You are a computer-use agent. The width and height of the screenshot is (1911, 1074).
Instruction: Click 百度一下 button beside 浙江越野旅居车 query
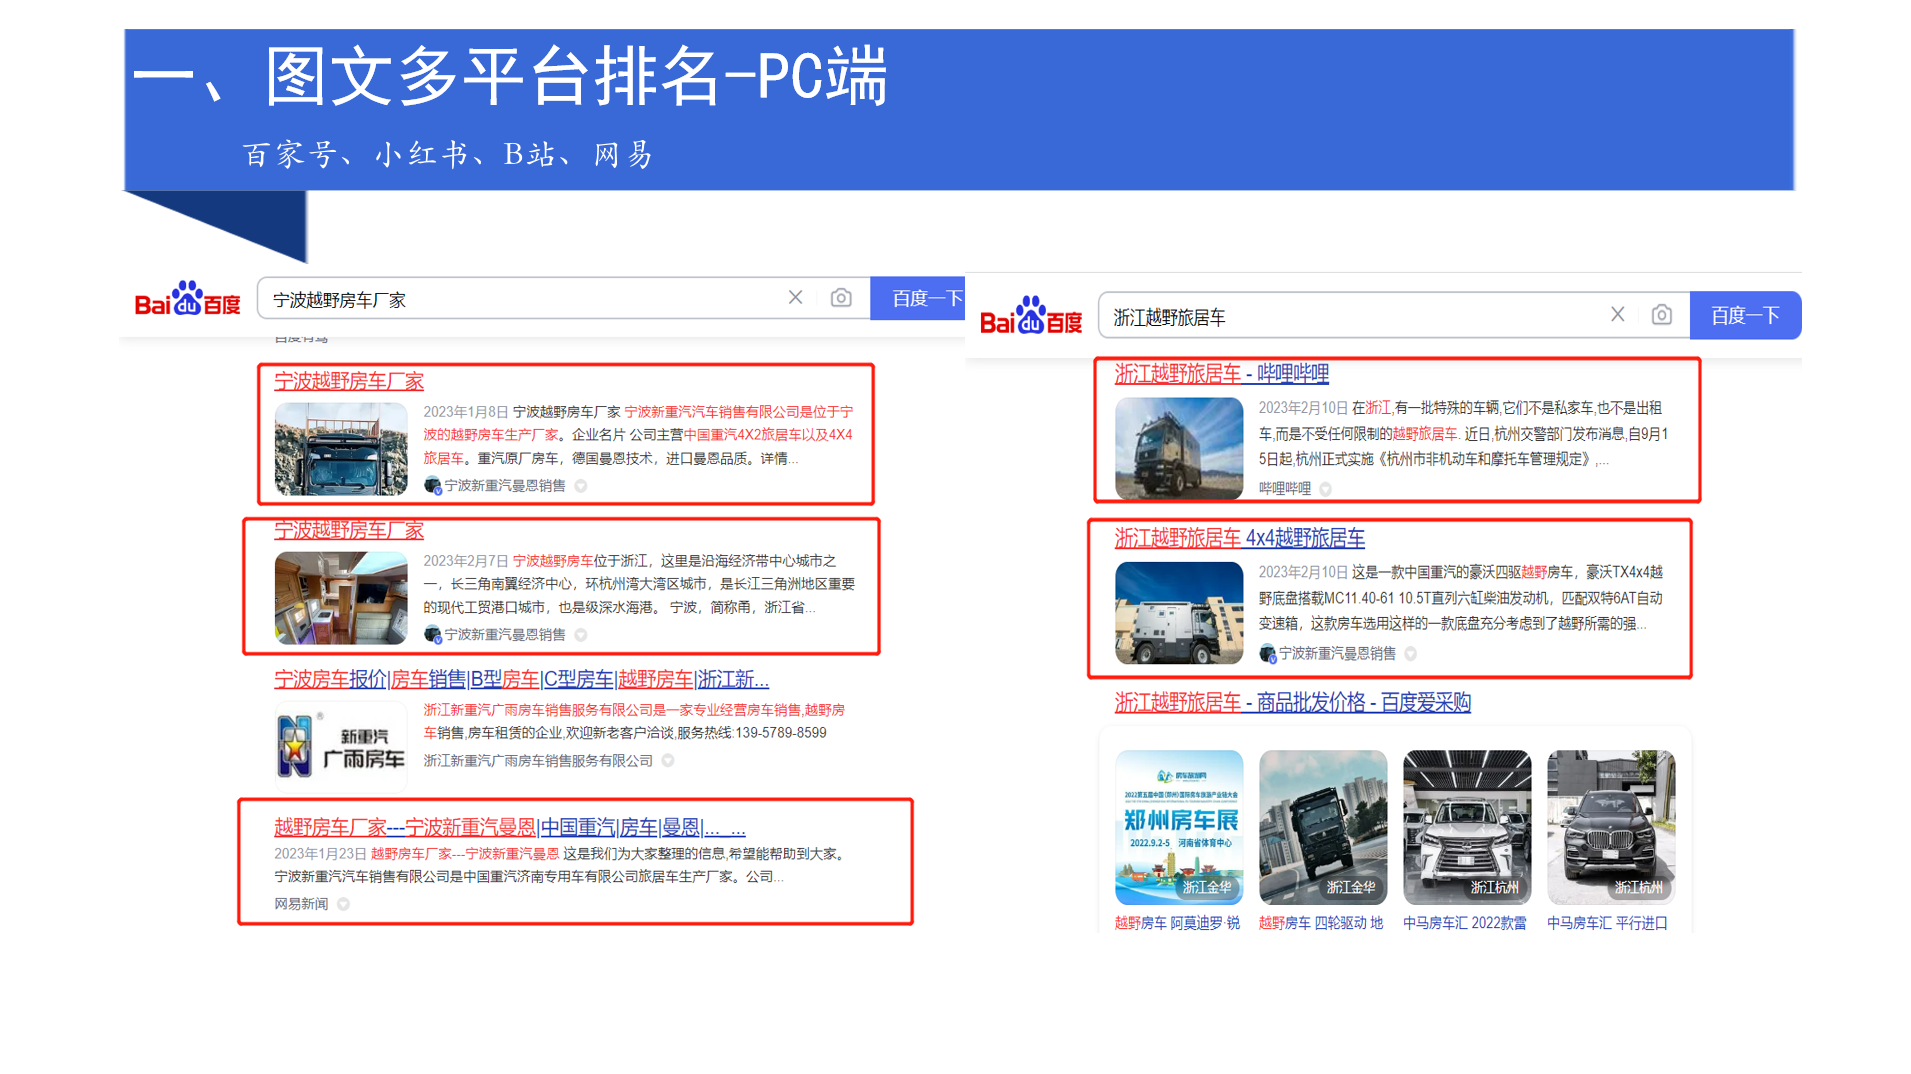pyautogui.click(x=1745, y=316)
